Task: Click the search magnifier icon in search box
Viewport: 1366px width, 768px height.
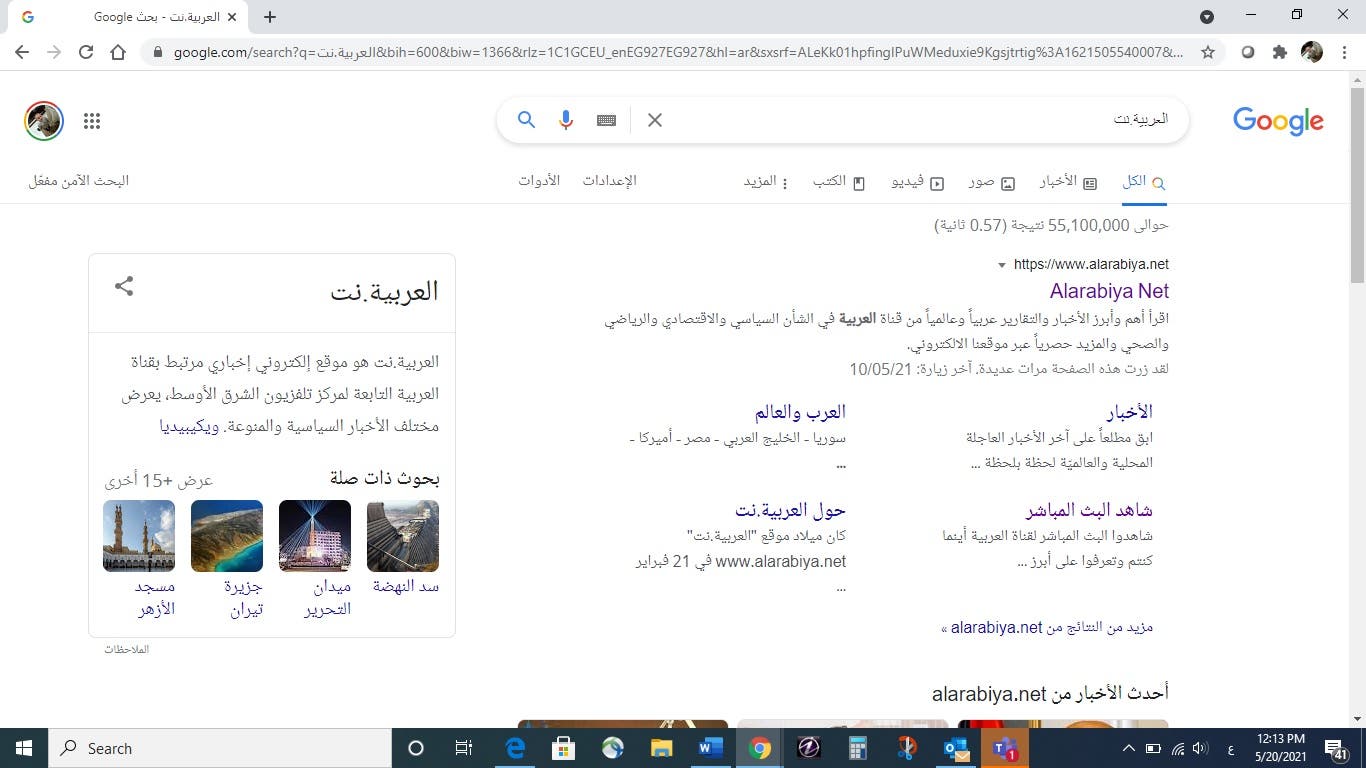Action: click(526, 120)
